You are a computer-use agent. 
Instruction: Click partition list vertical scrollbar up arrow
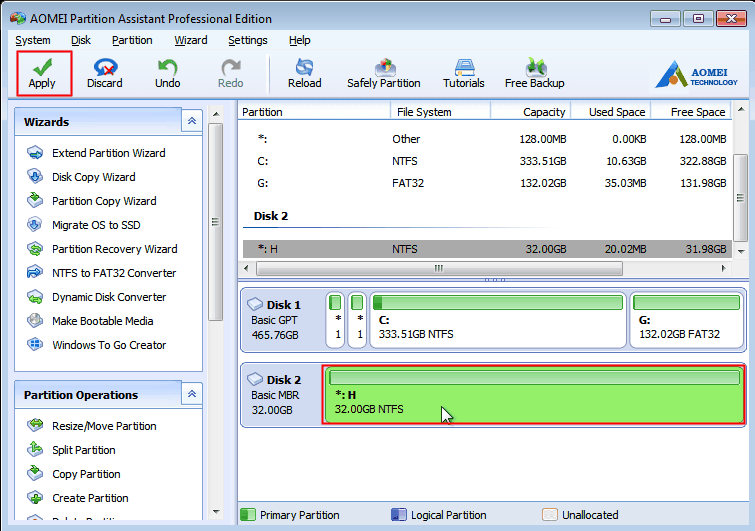pos(741,110)
